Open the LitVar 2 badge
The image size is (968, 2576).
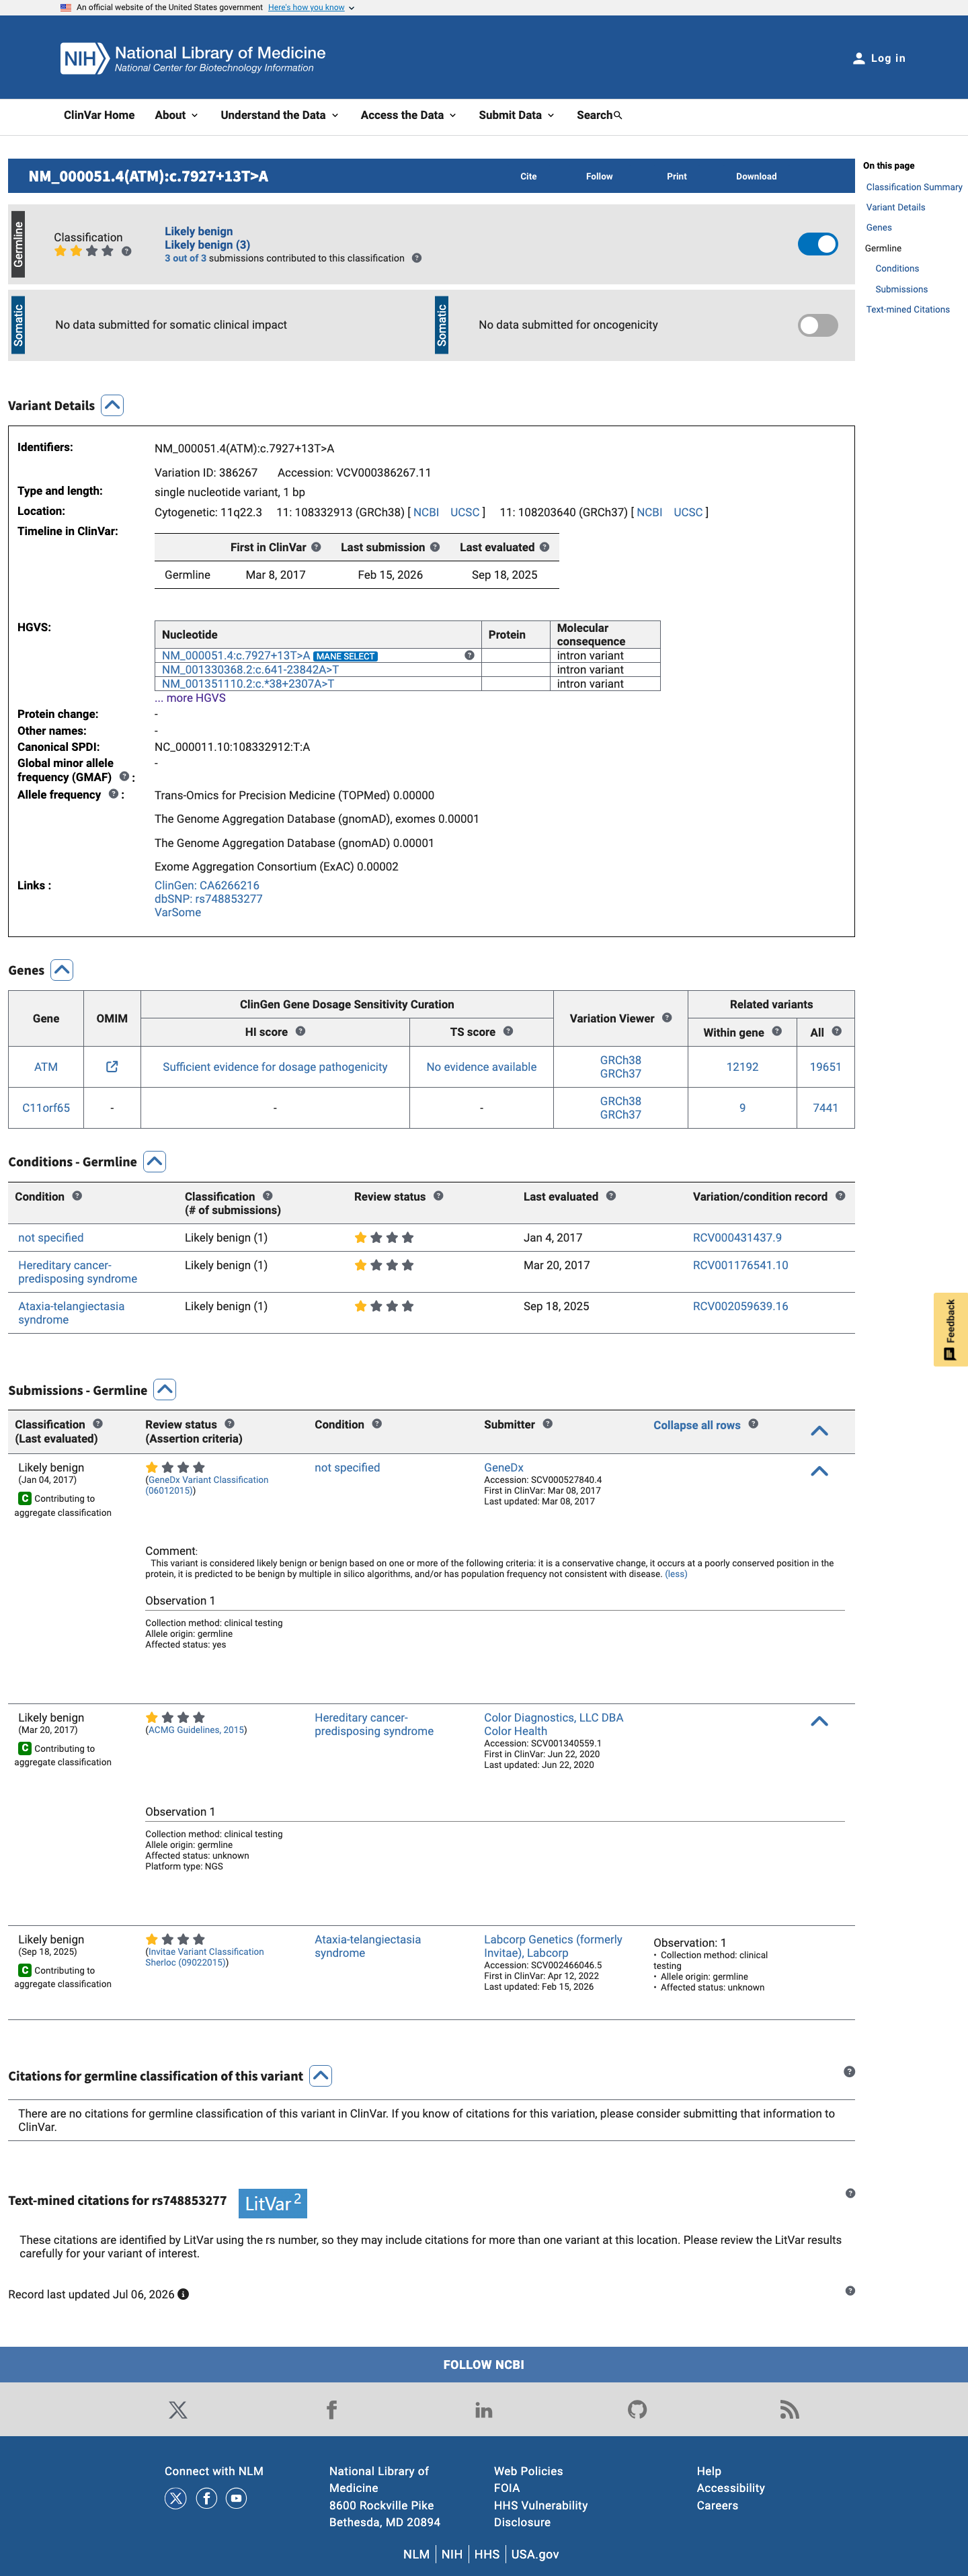[x=273, y=2203]
